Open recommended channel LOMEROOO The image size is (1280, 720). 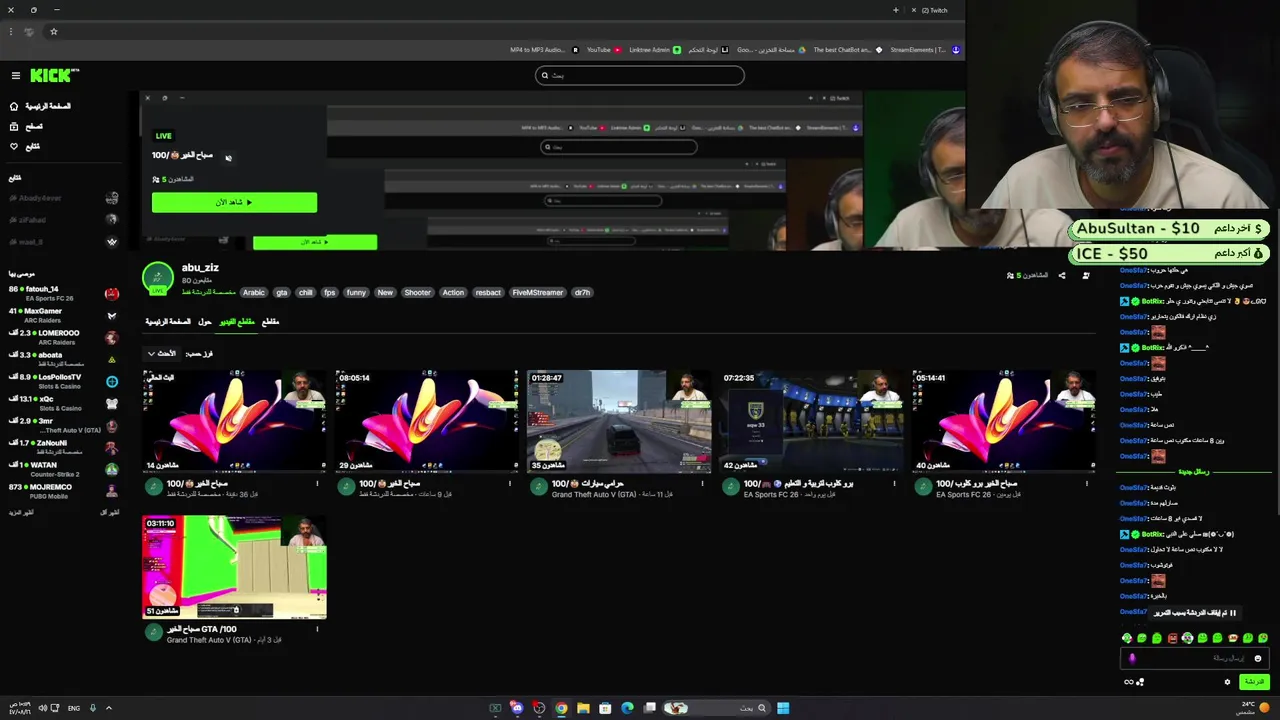pos(62,337)
